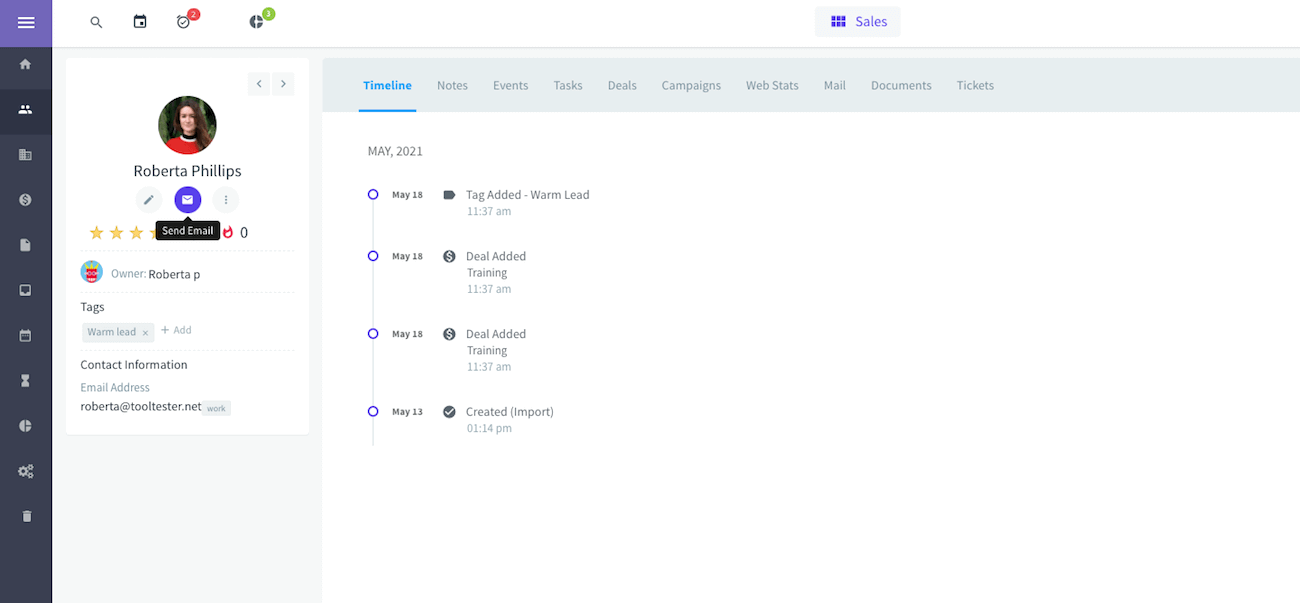This screenshot has height=603, width=1300.
Task: Click the work label beside email
Action: (217, 408)
